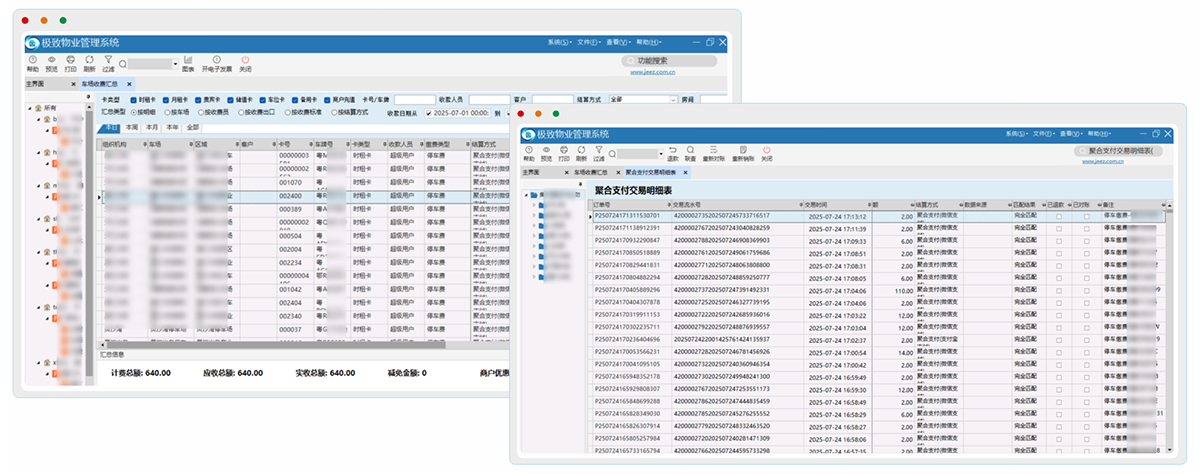Click 过滤 filter icon in front window
Screen dimensions: 1200x474
[598, 153]
